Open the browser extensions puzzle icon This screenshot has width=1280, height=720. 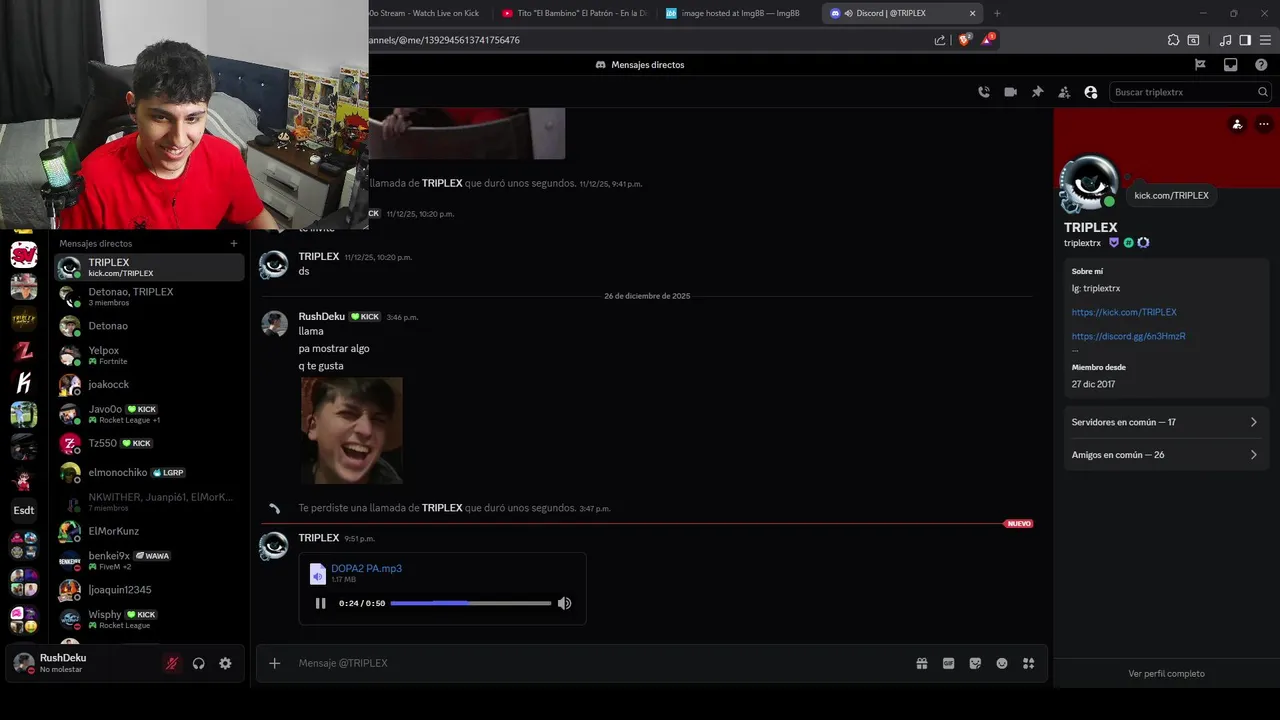[1173, 40]
